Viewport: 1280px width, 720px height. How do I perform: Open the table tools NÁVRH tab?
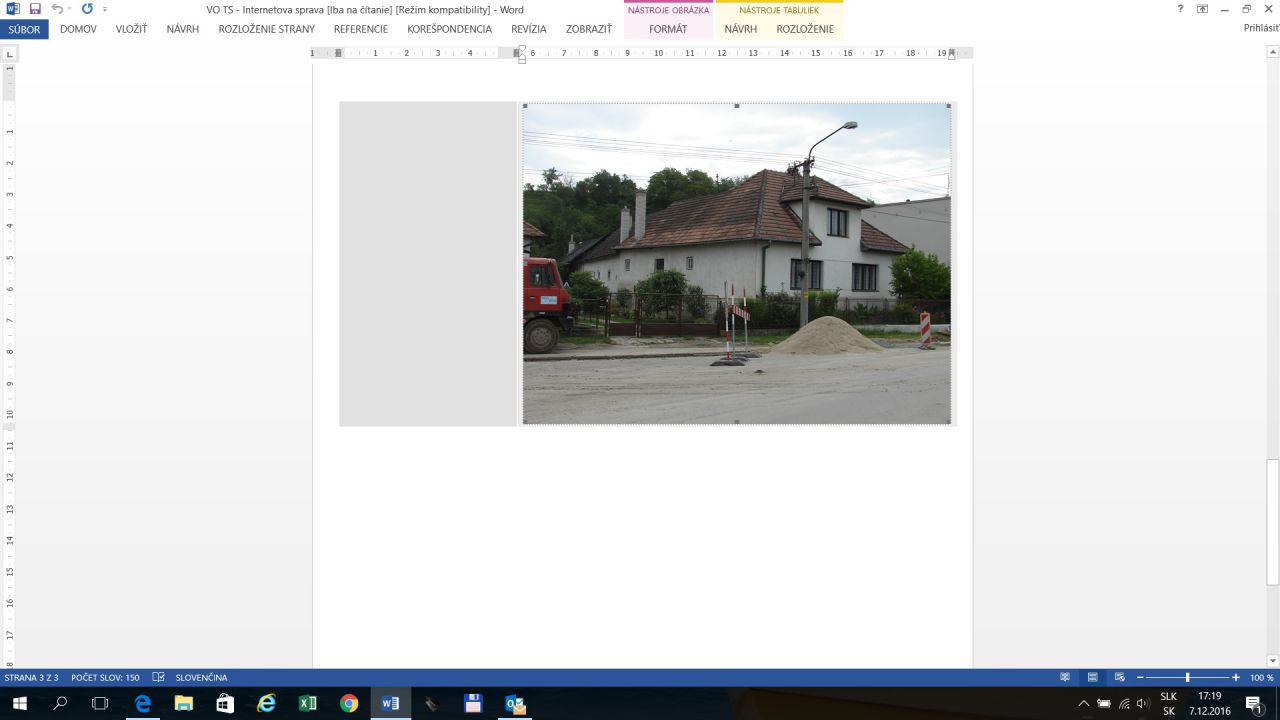click(x=741, y=29)
